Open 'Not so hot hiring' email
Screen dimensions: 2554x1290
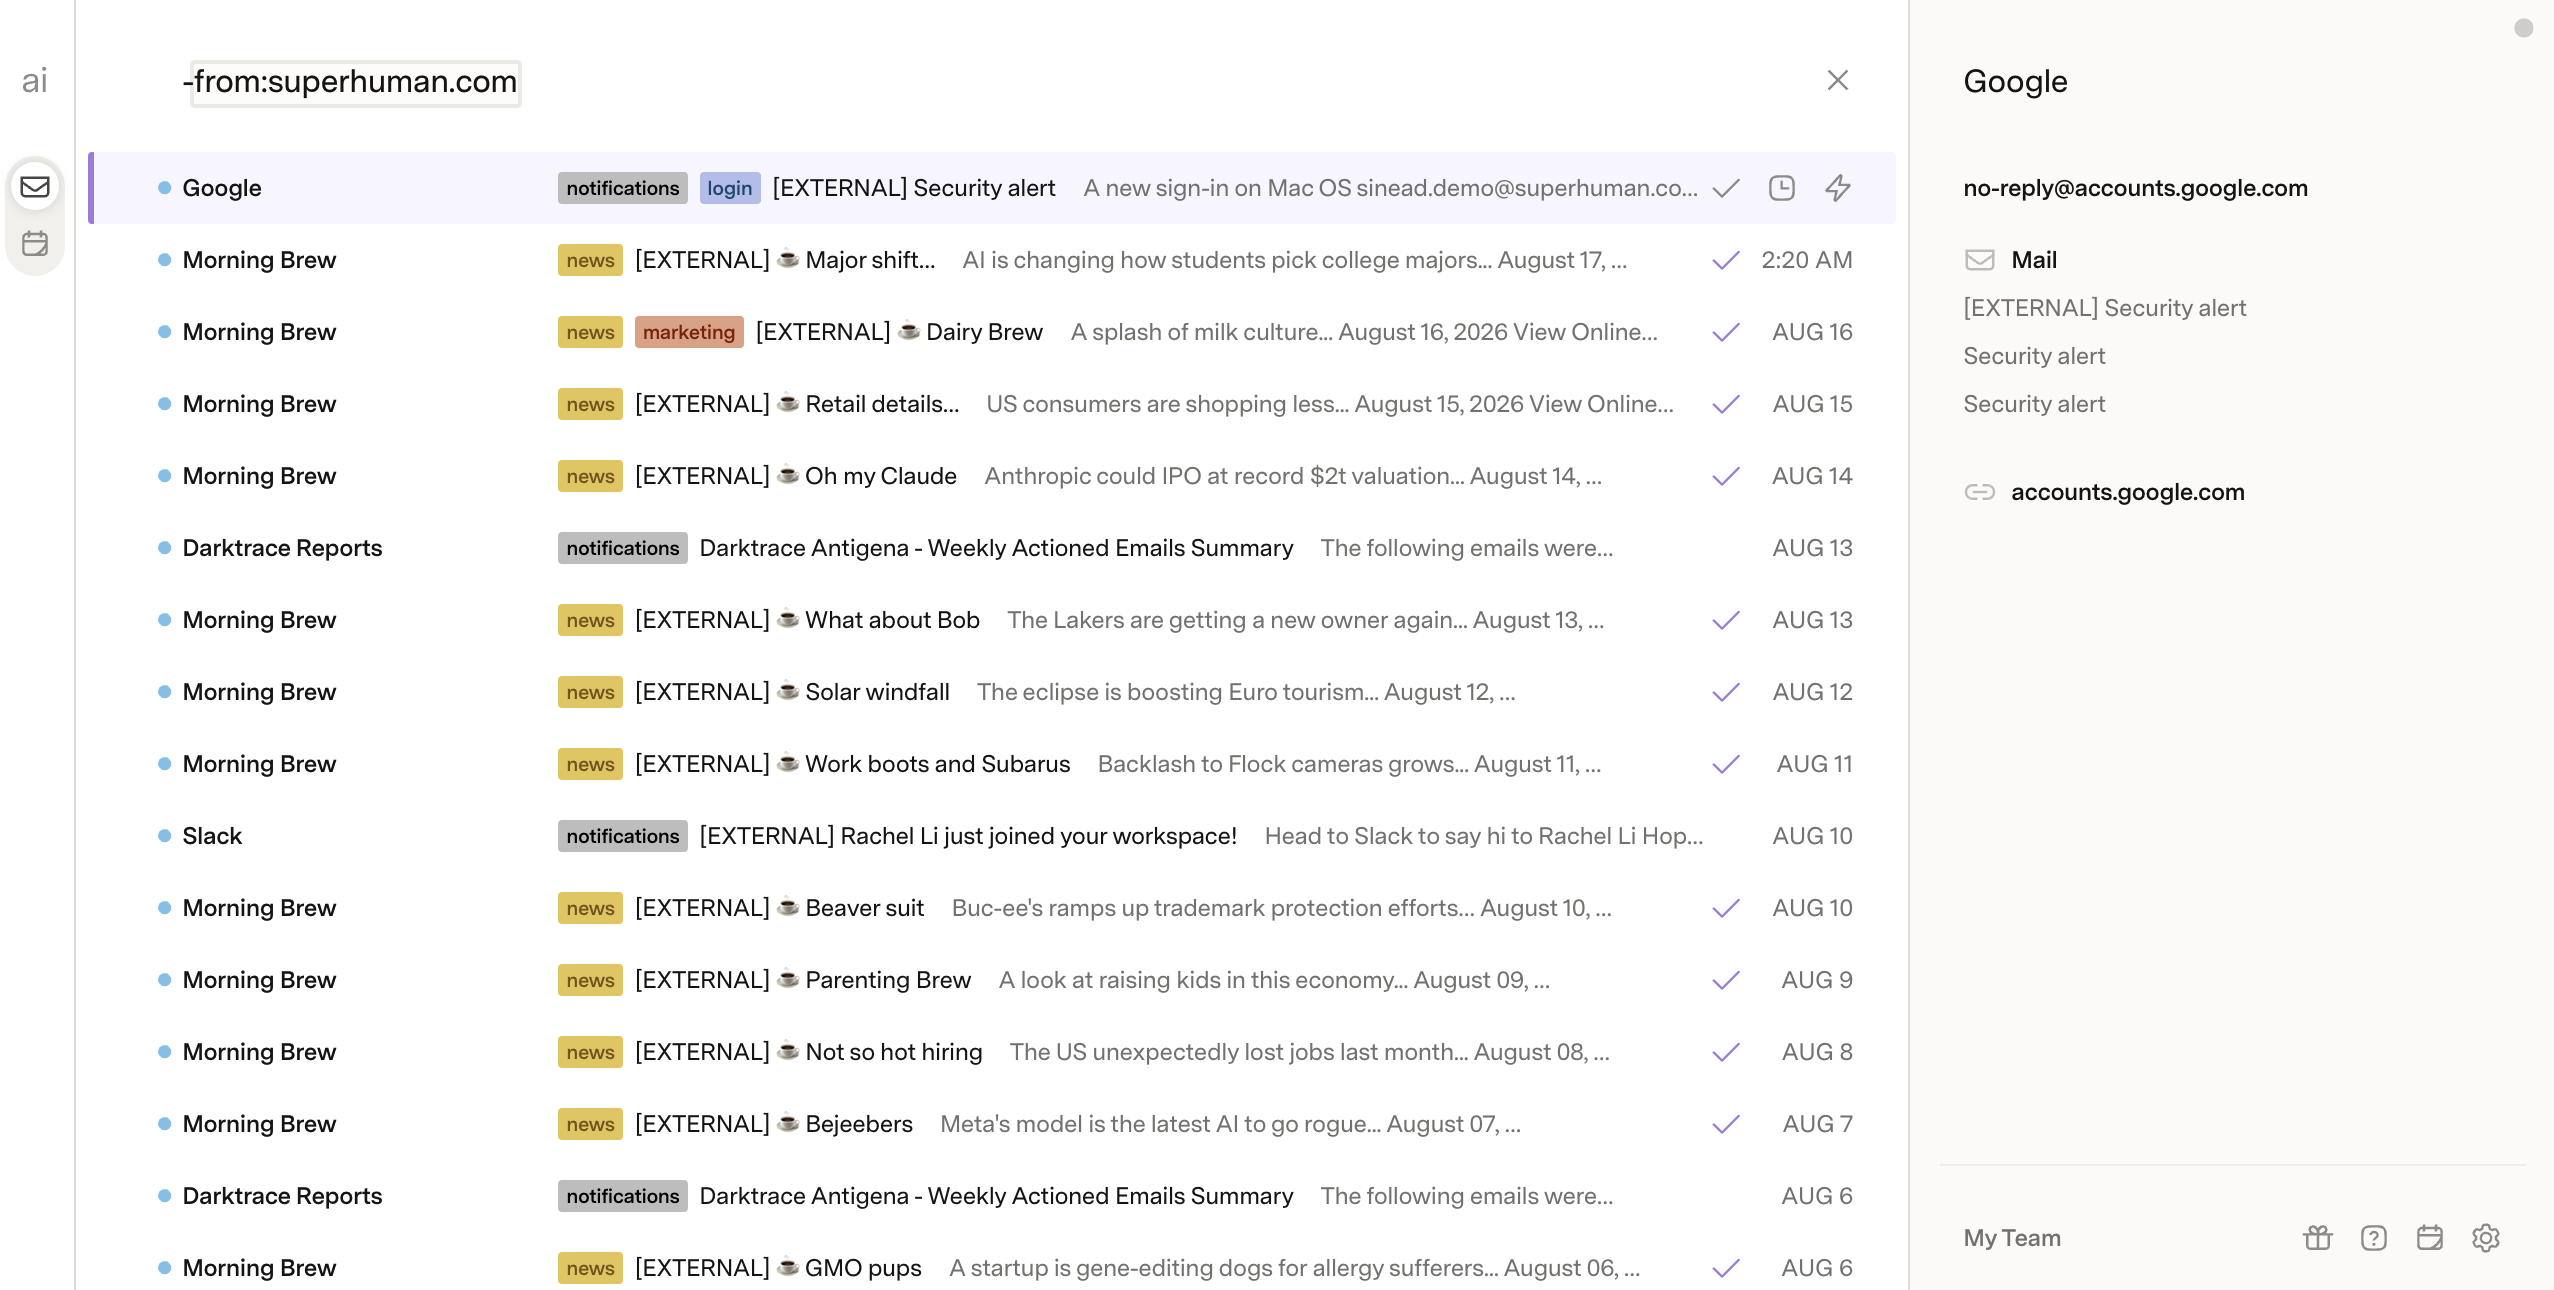coord(992,1052)
